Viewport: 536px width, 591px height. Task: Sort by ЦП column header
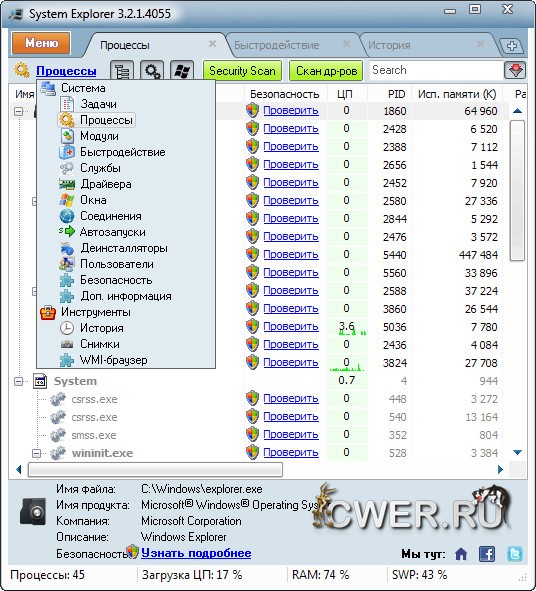(345, 94)
